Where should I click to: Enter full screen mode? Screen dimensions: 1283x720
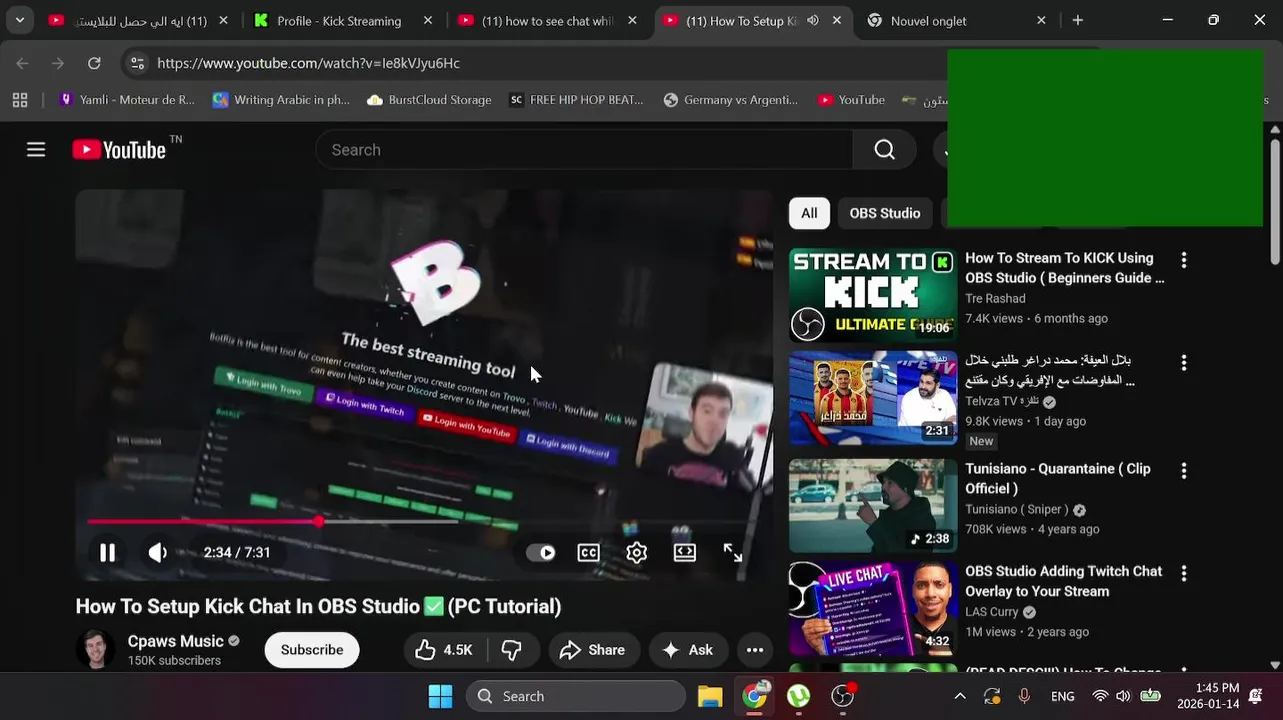(x=733, y=552)
